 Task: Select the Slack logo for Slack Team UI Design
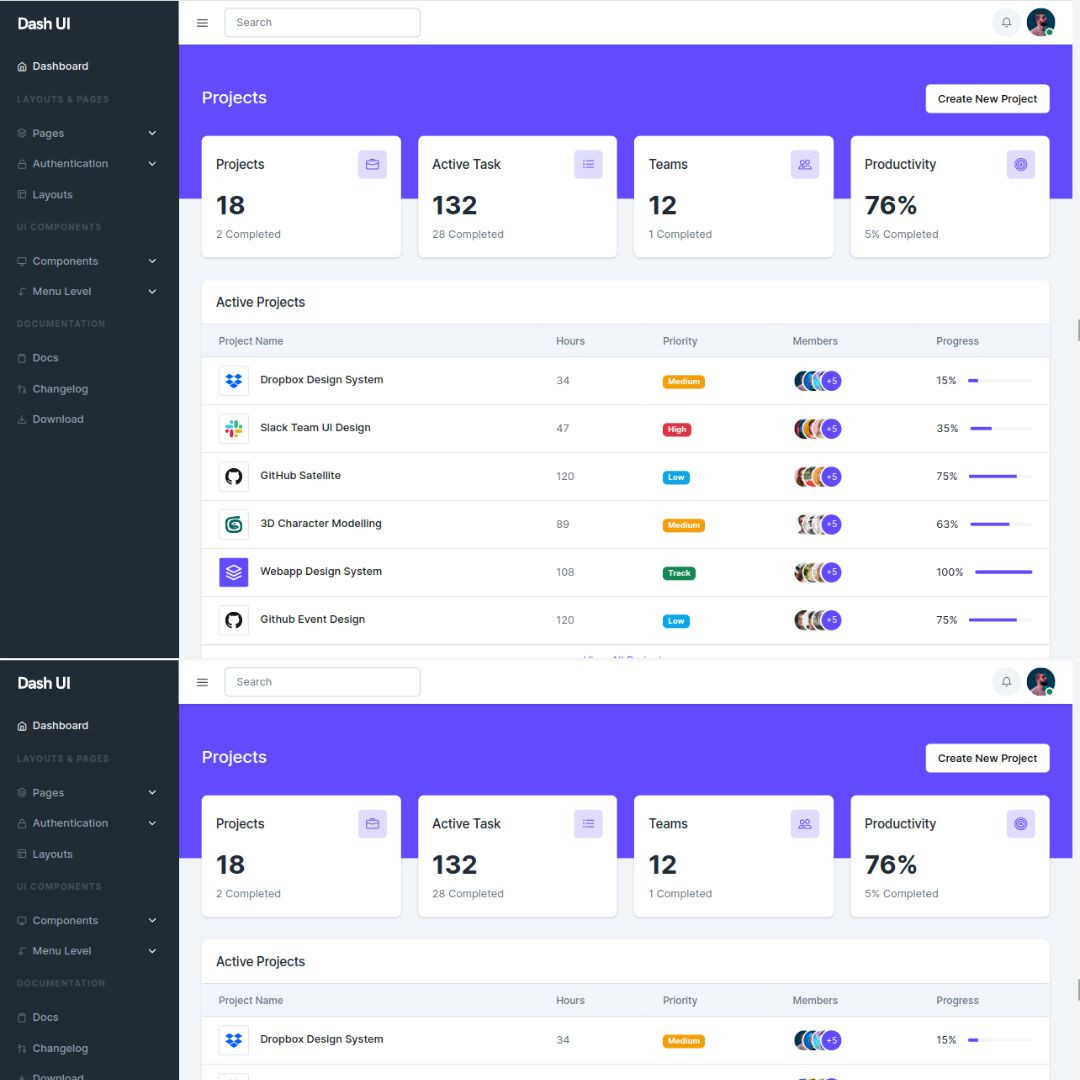point(233,428)
